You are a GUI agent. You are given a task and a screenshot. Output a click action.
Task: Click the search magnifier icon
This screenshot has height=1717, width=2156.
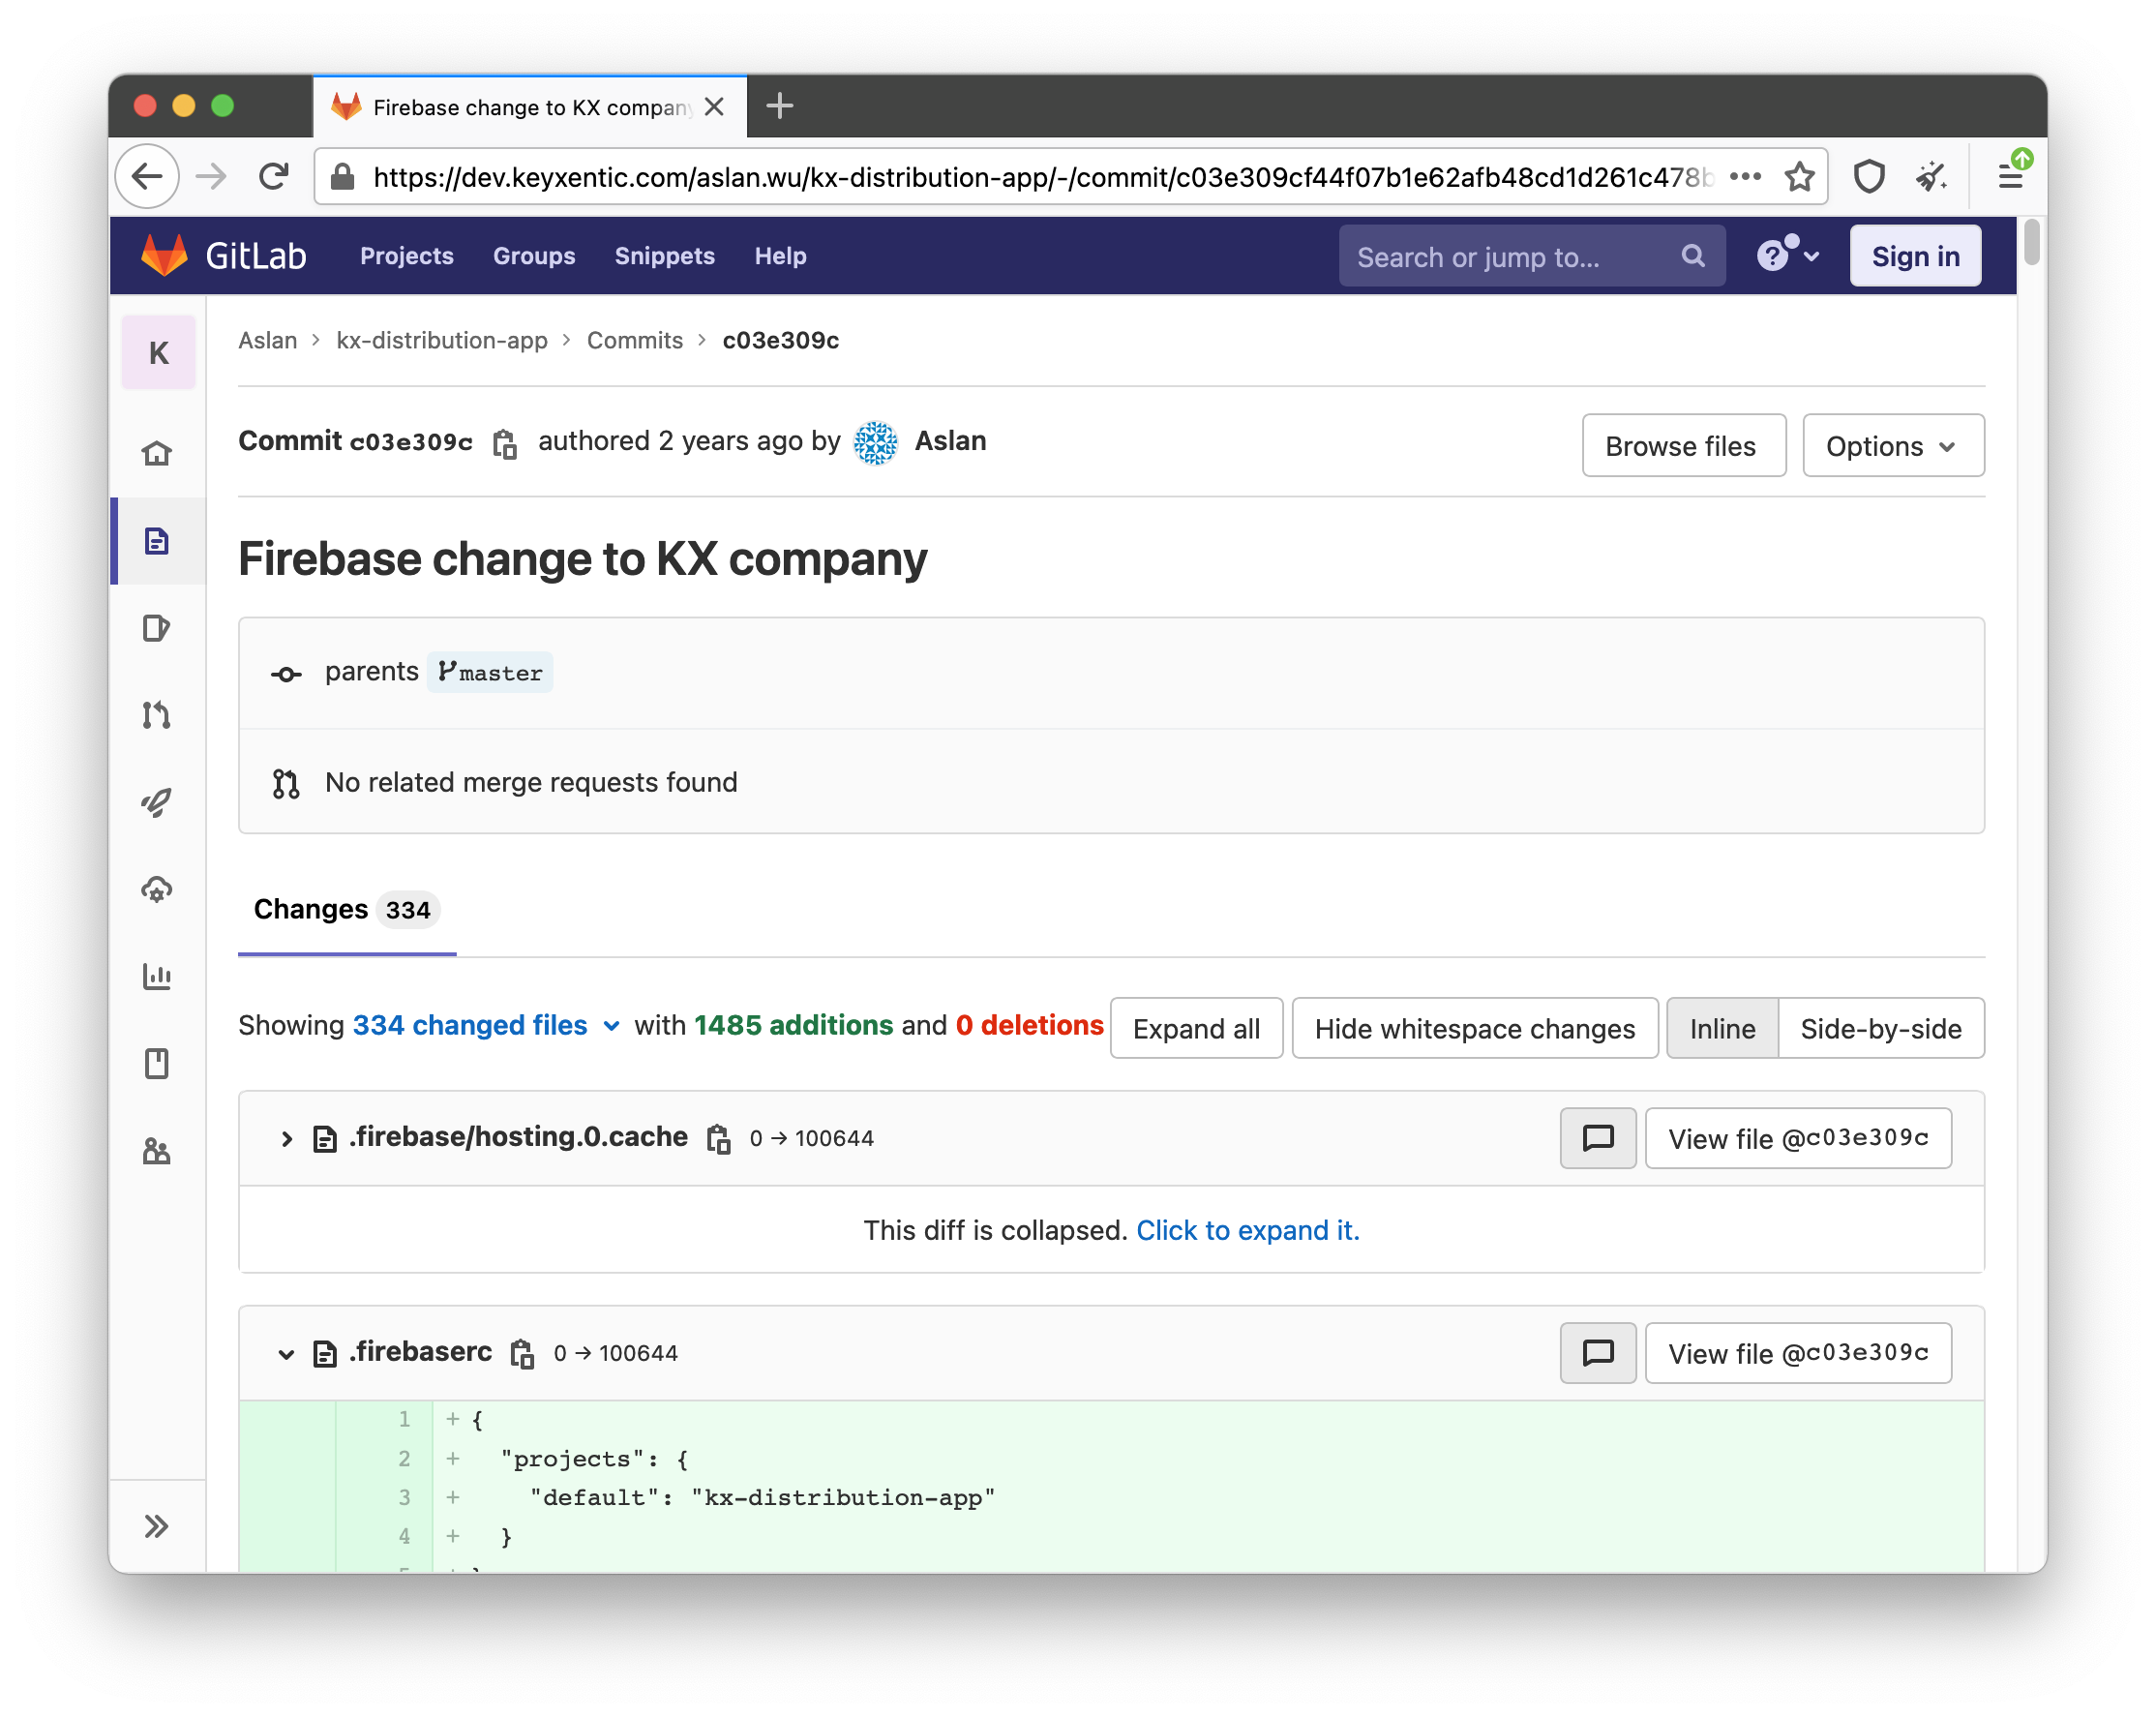[1693, 256]
